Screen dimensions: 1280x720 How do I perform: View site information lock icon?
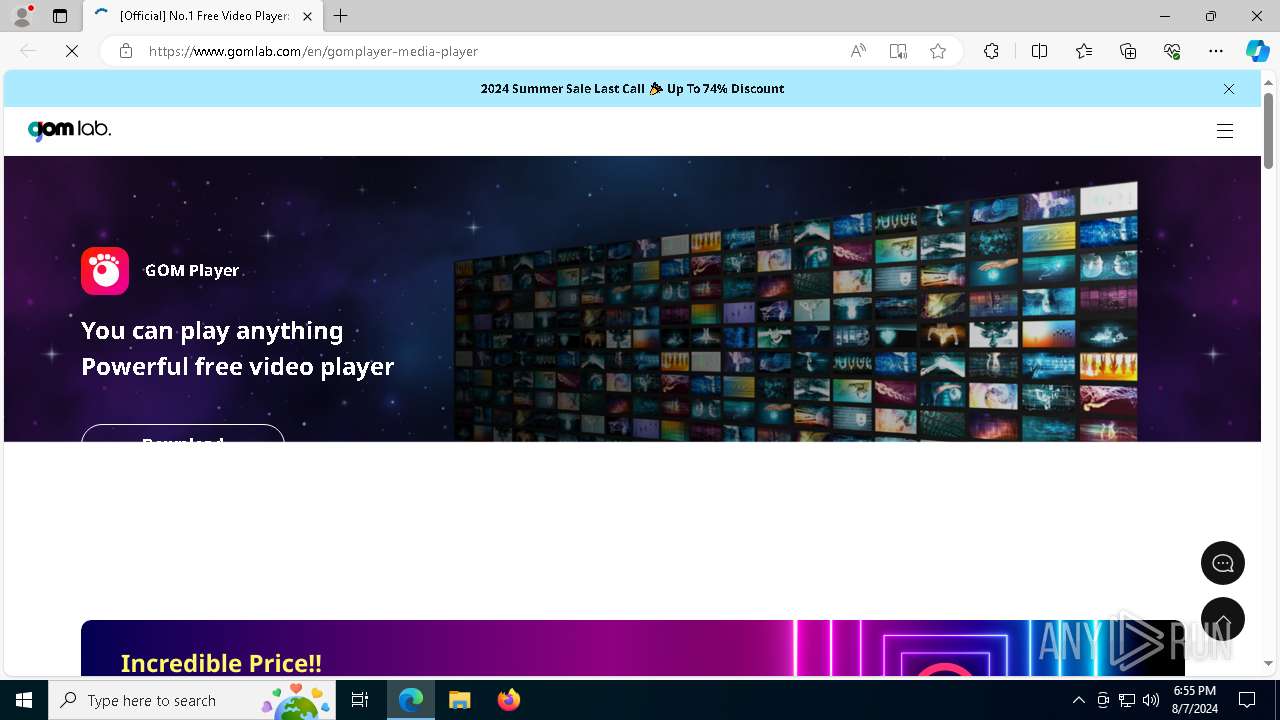126,51
